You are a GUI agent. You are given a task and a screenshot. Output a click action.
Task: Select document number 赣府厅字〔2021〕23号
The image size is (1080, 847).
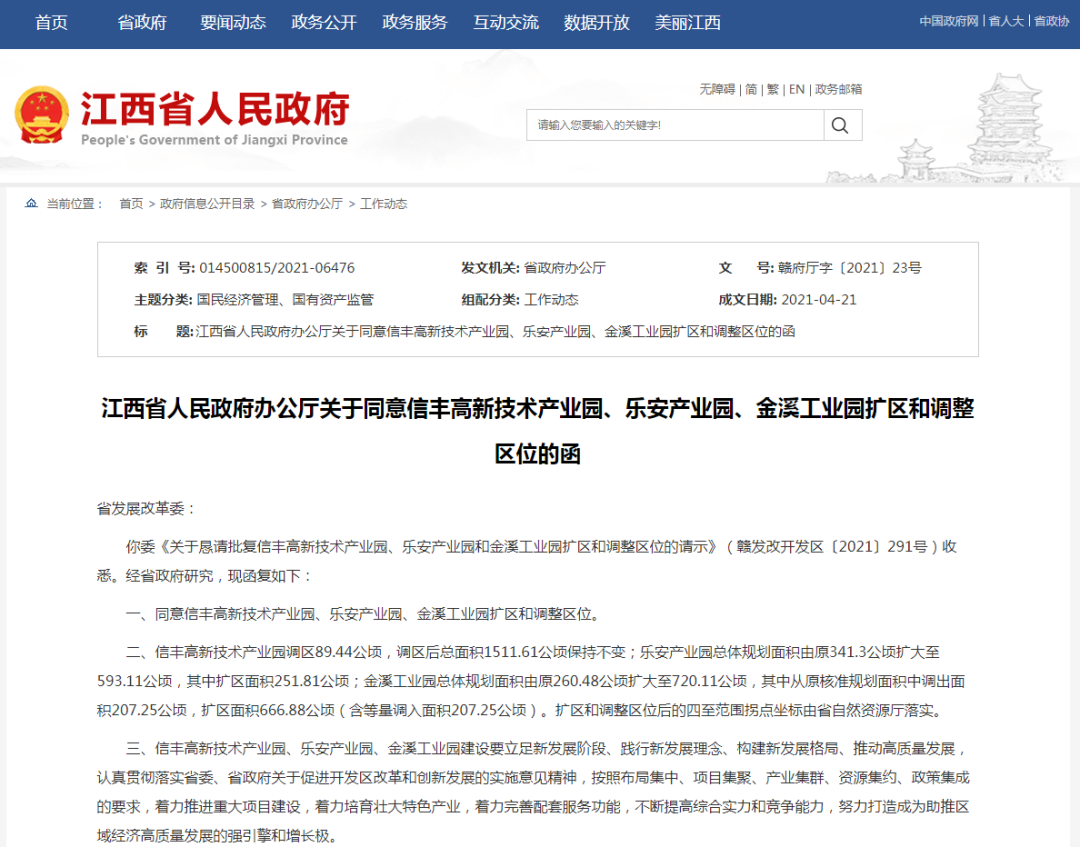(849, 268)
